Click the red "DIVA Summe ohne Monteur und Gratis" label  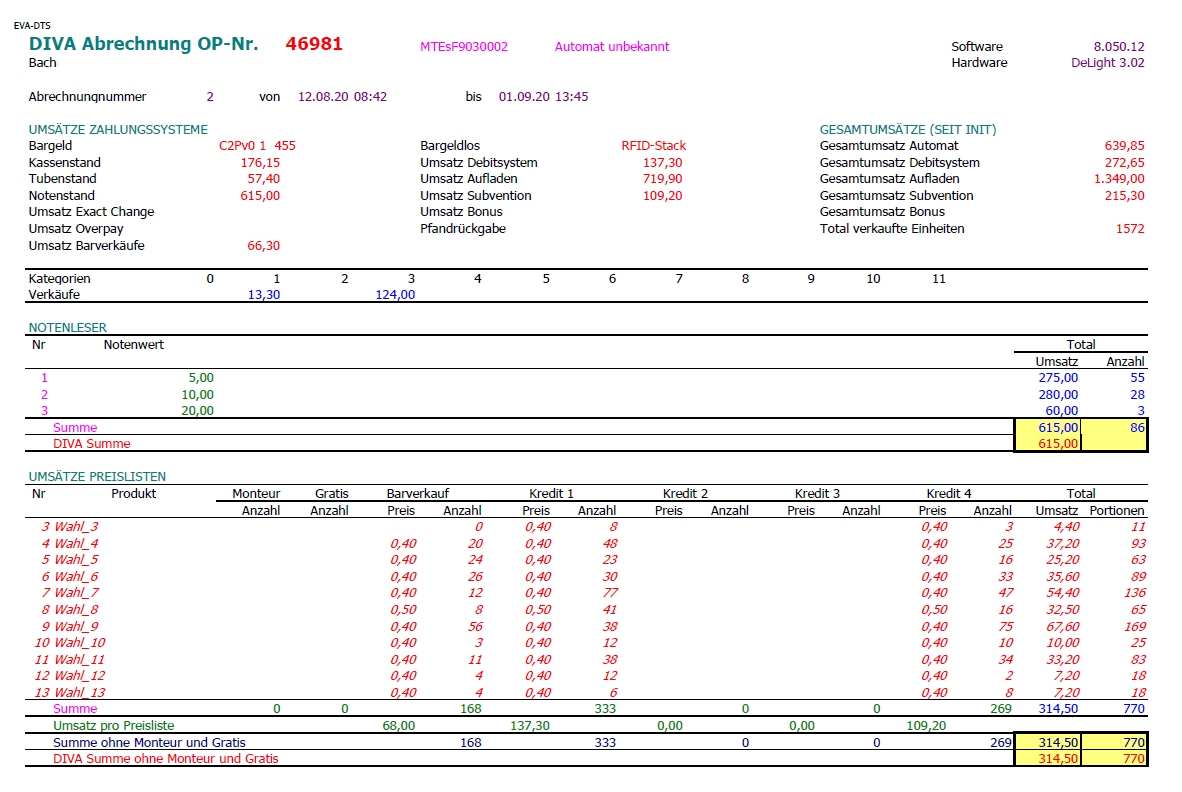(166, 760)
